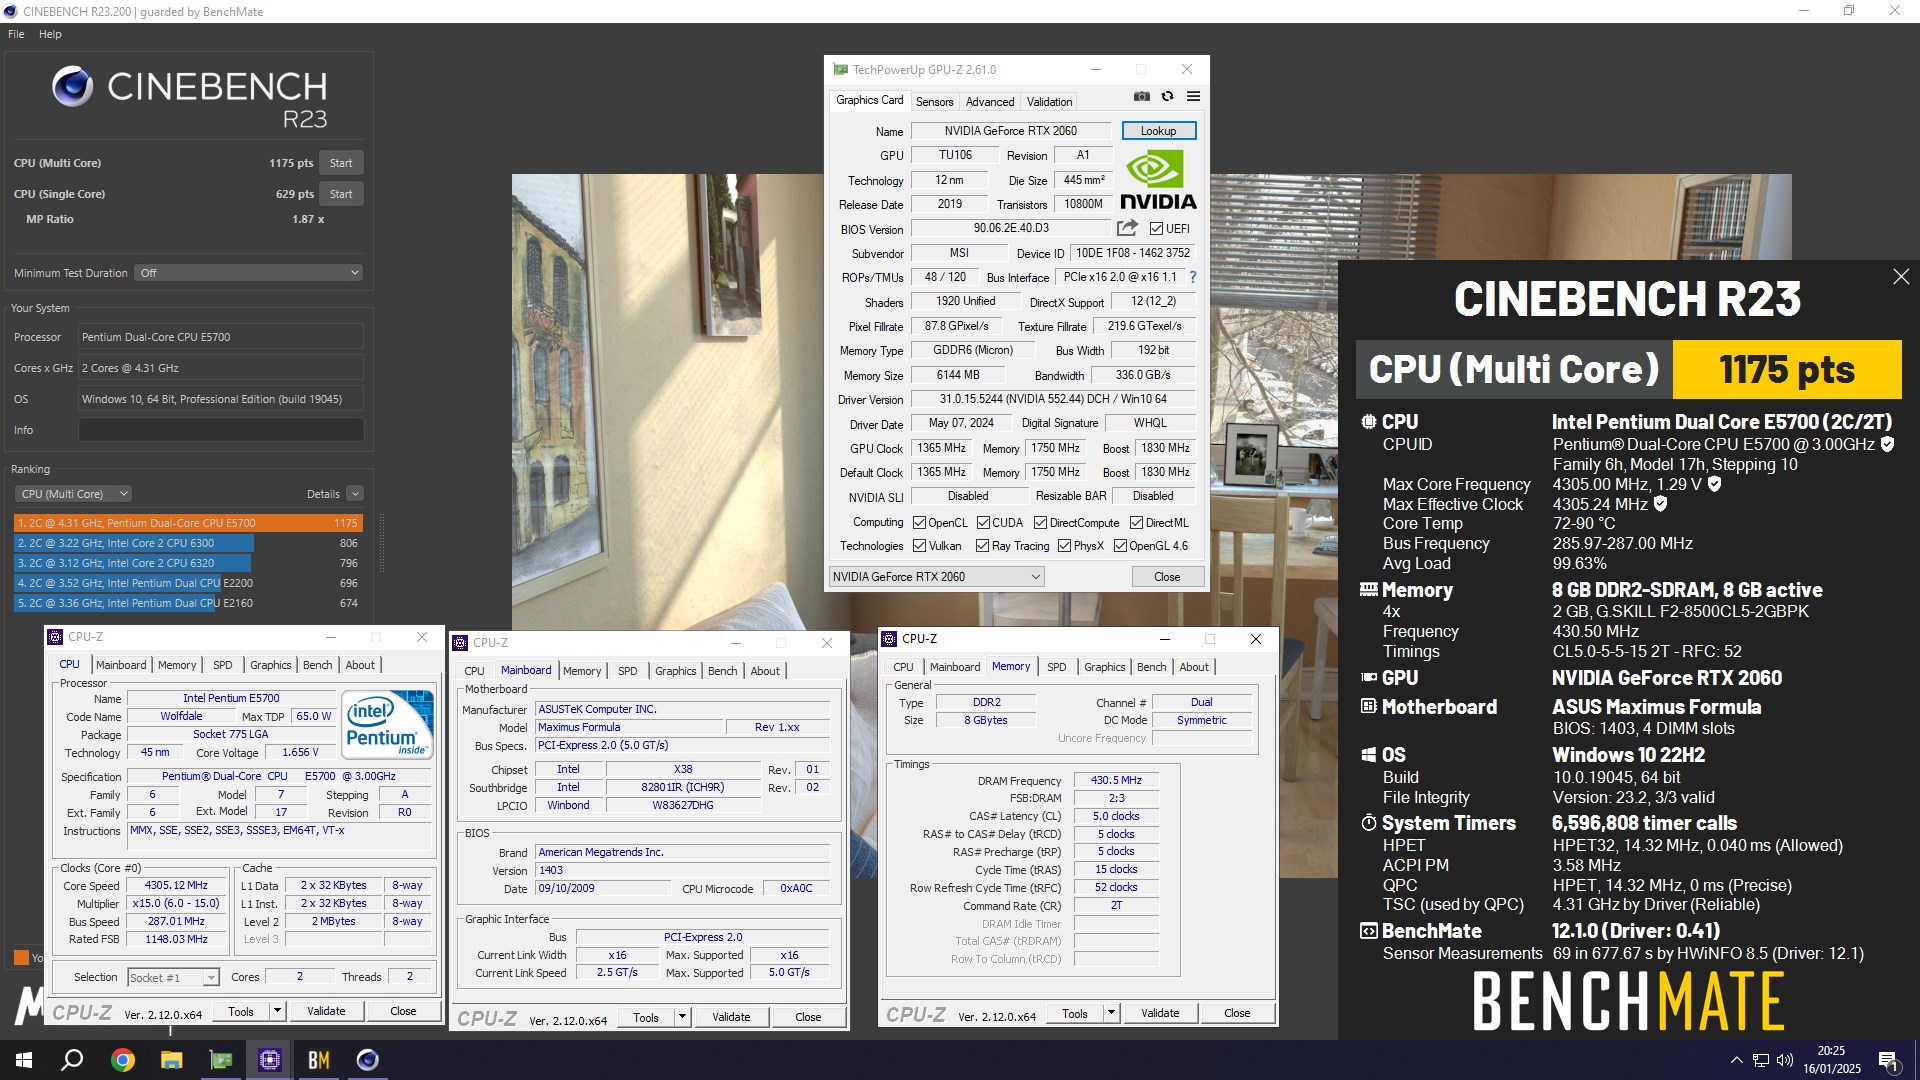Click GPU-Z refresh icon
The height and width of the screenshot is (1080, 1920).
[1167, 97]
